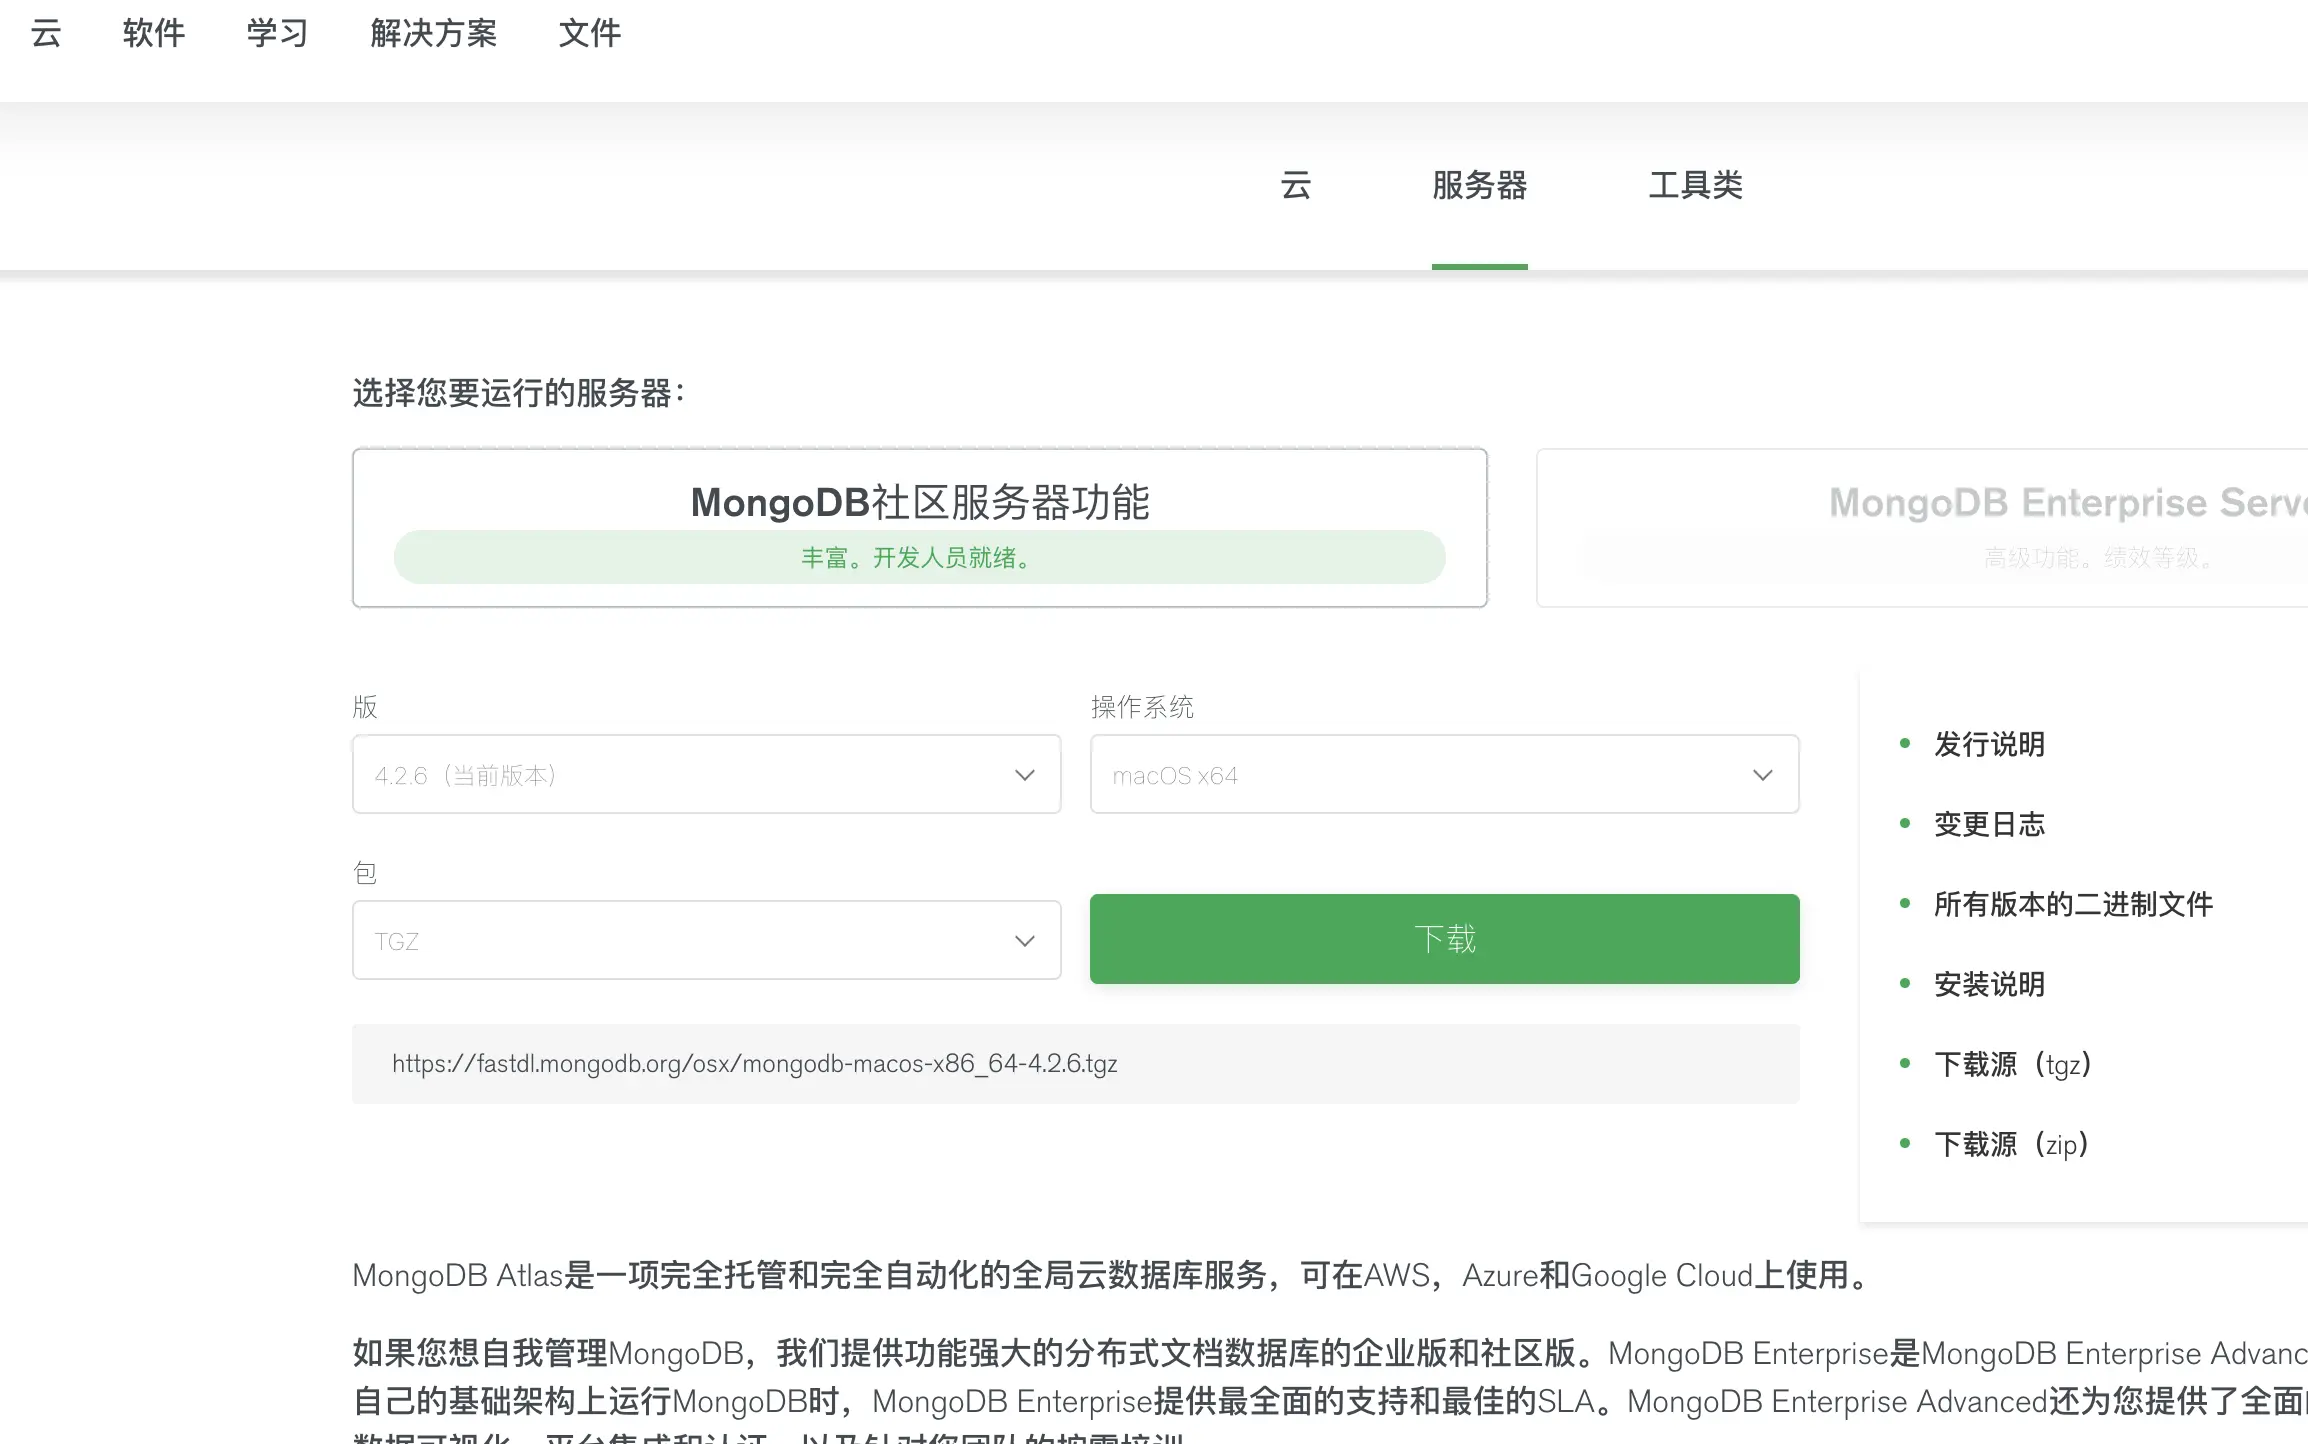Open the 软件 top menu

tap(153, 33)
